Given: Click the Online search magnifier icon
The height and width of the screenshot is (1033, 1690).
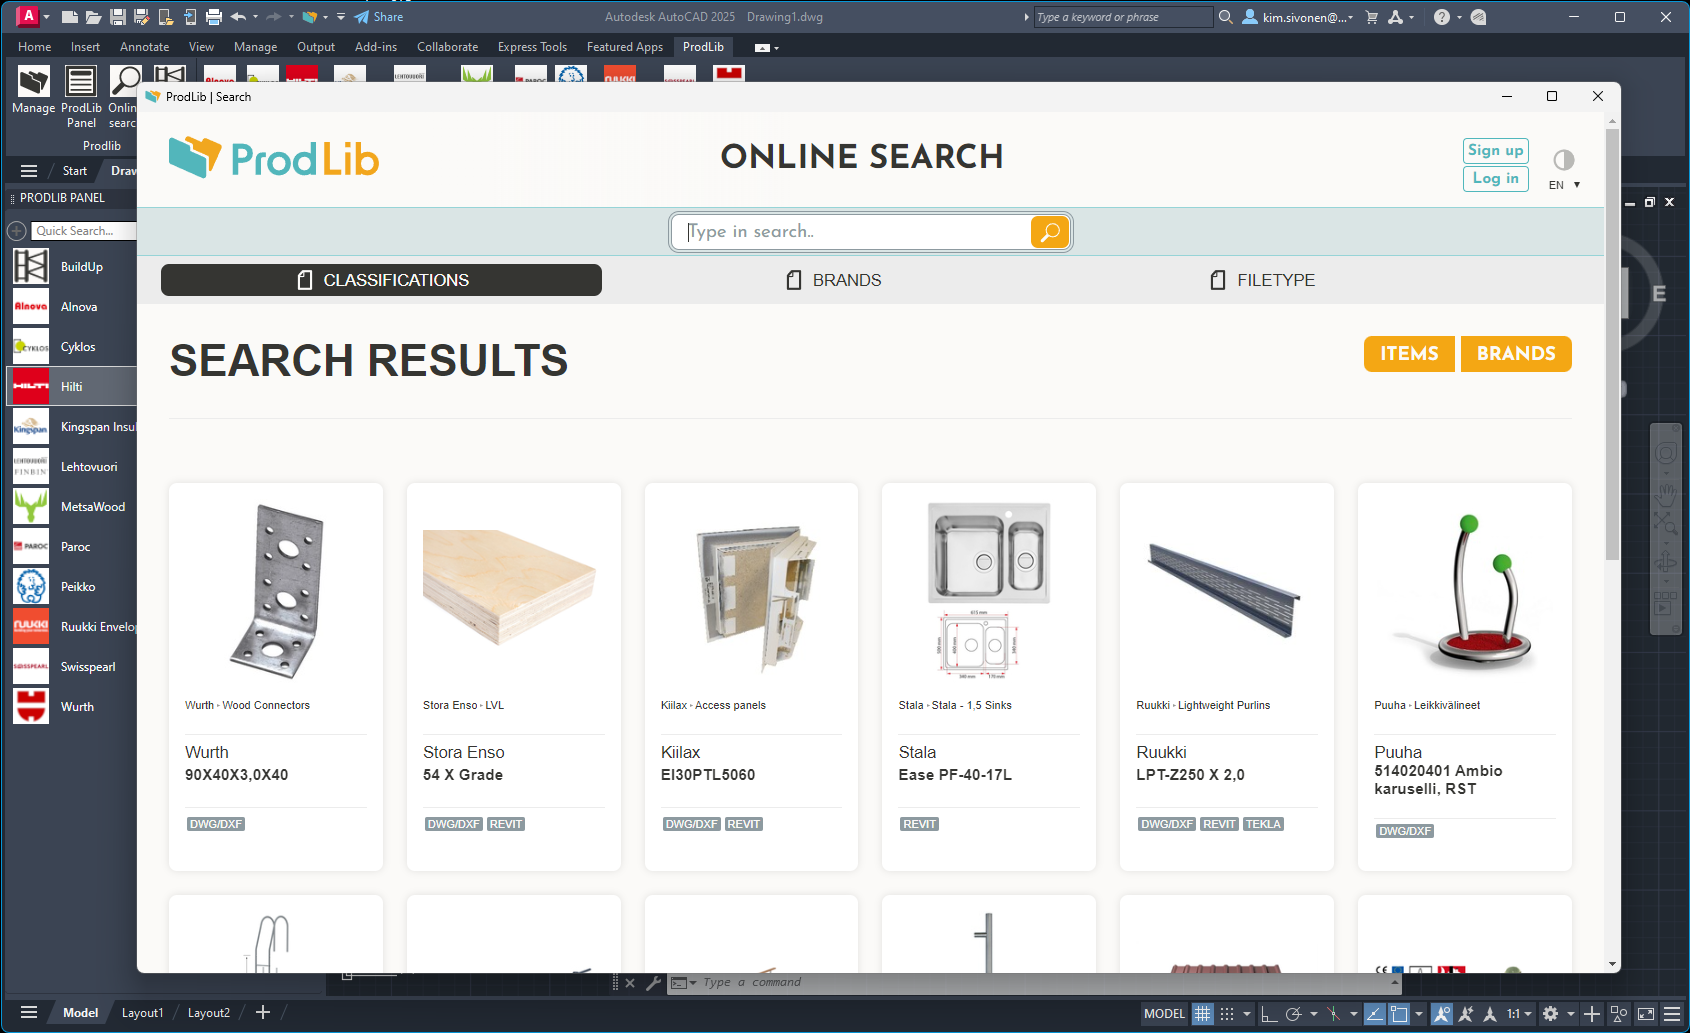Looking at the screenshot, I should [124, 97].
